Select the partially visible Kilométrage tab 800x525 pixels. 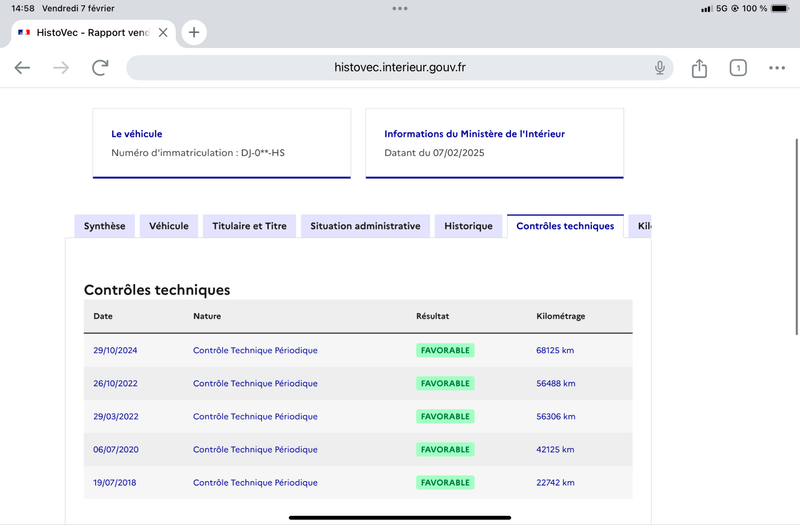[640, 226]
